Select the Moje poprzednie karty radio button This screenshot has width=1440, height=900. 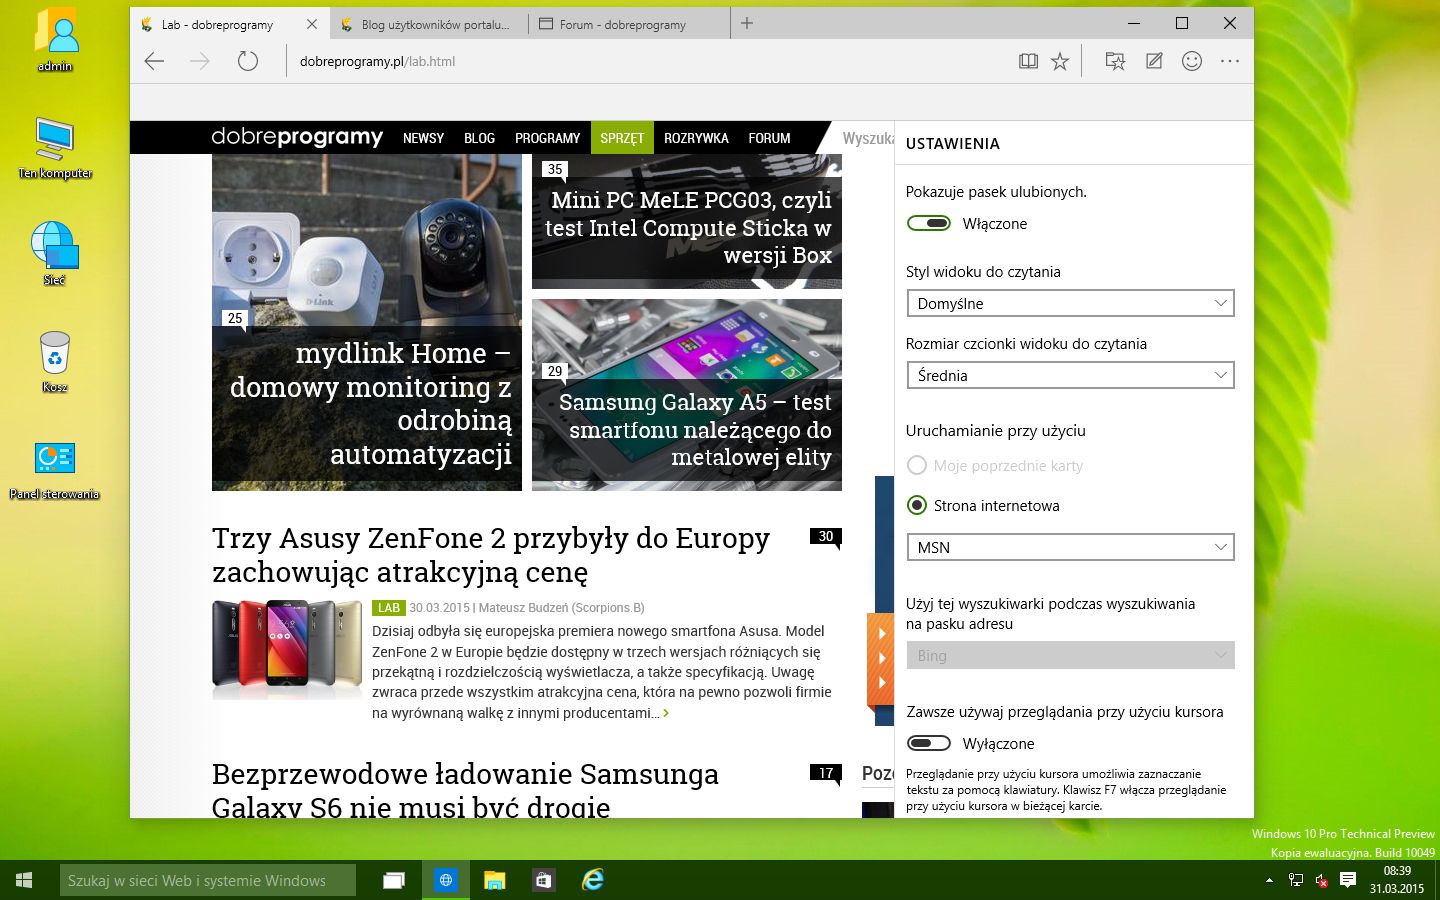(916, 465)
